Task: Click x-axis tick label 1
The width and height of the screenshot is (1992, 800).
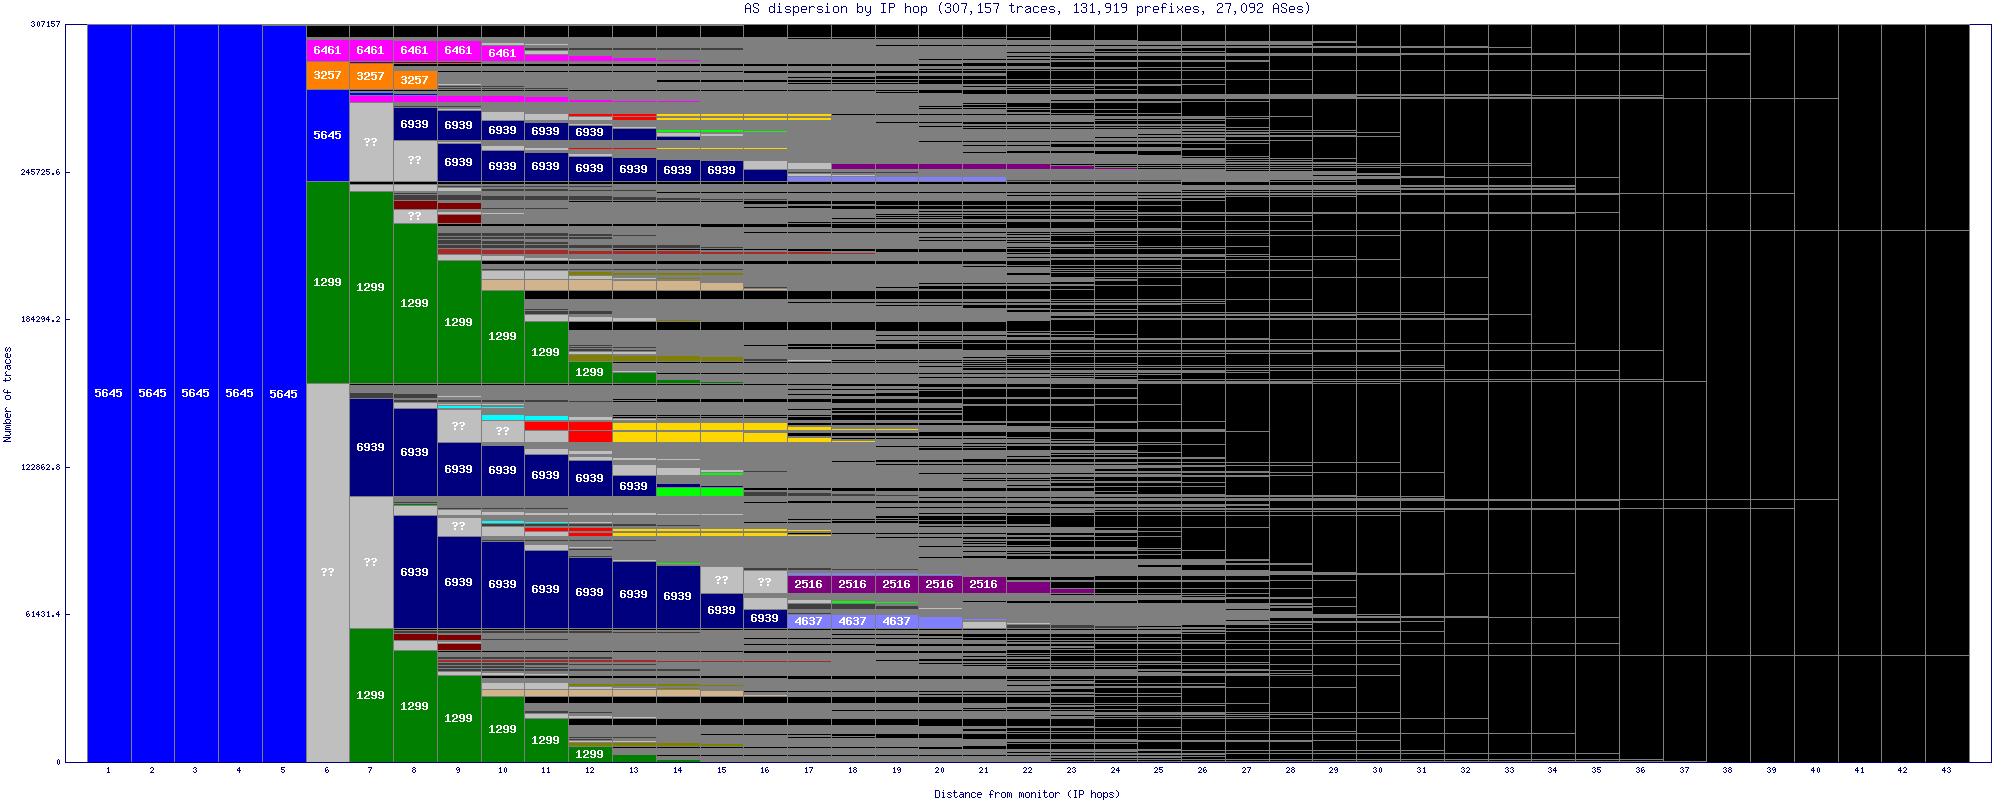Action: pos(108,770)
